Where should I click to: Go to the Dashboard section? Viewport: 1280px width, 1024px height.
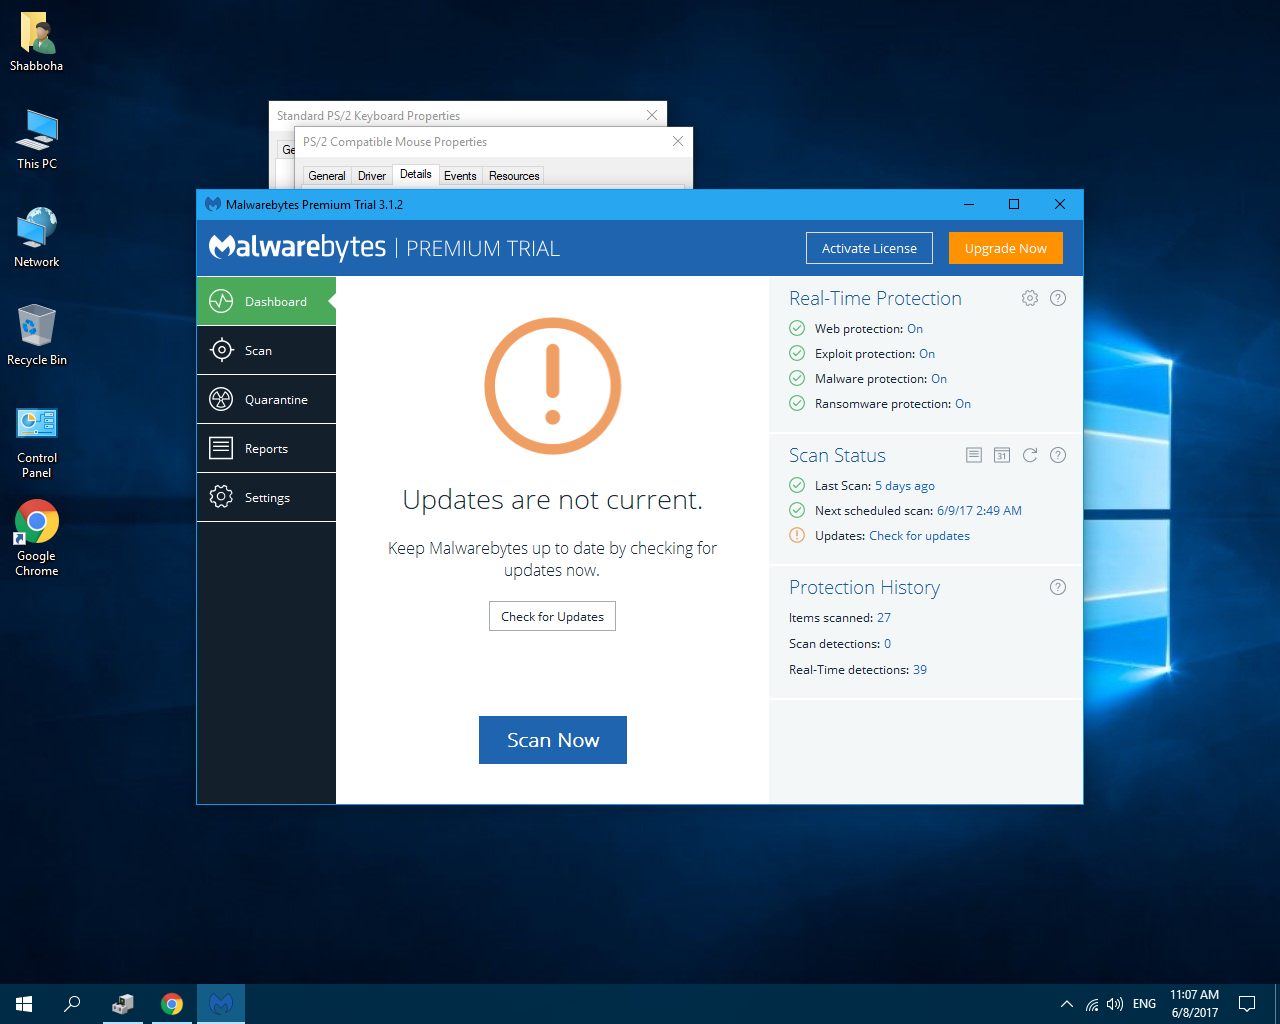[266, 301]
